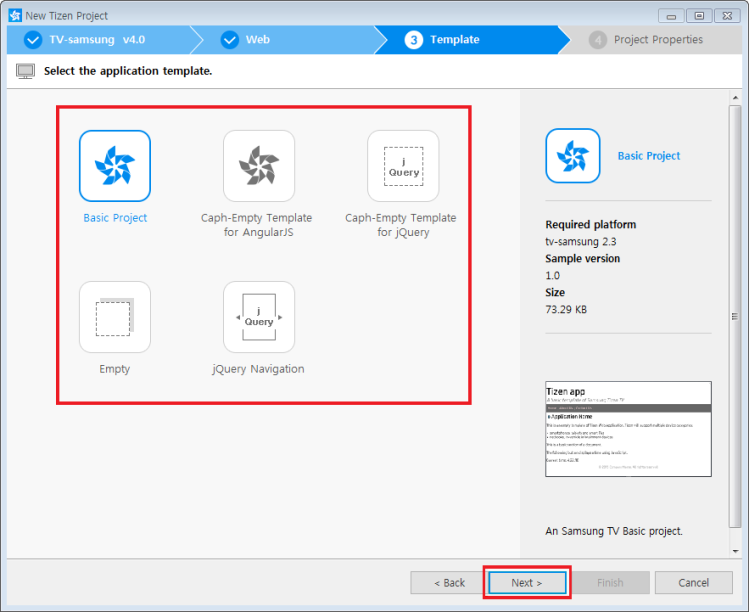This screenshot has width=749, height=612.
Task: Maximize the New Tizen Project window
Action: [699, 16]
